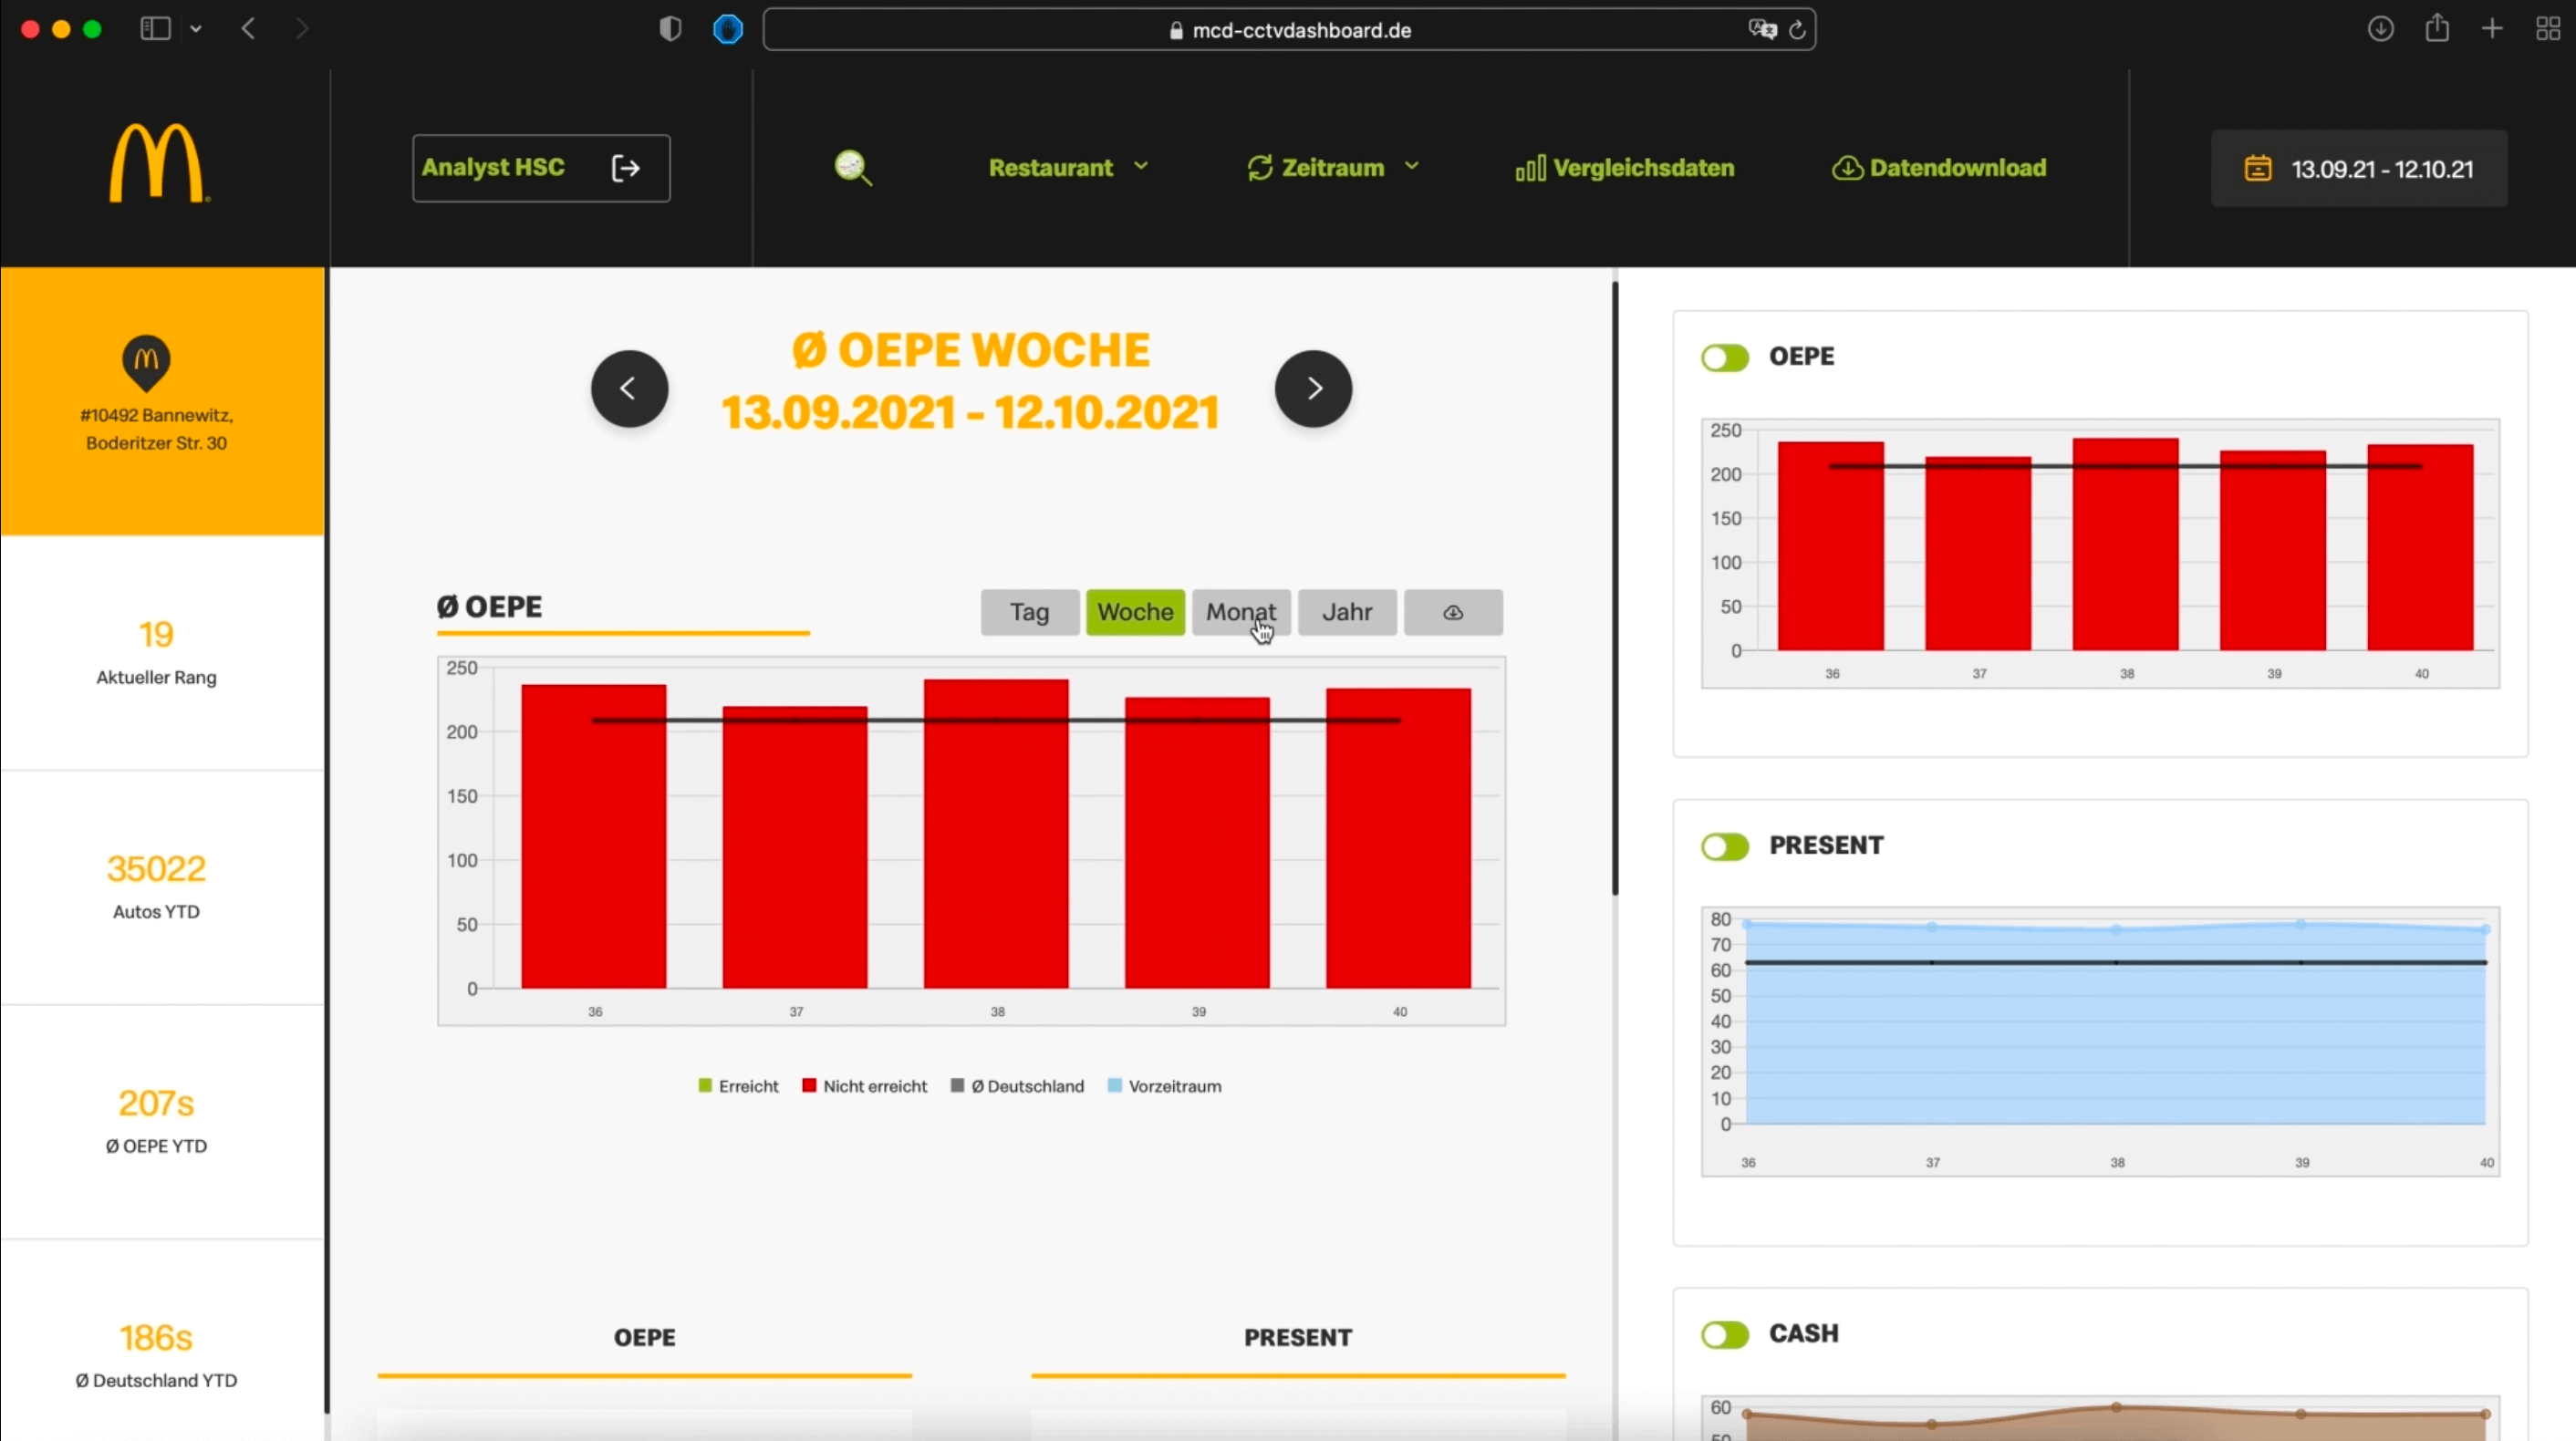
Task: Toggle Vorzeitraum legend entry
Action: (1165, 1086)
